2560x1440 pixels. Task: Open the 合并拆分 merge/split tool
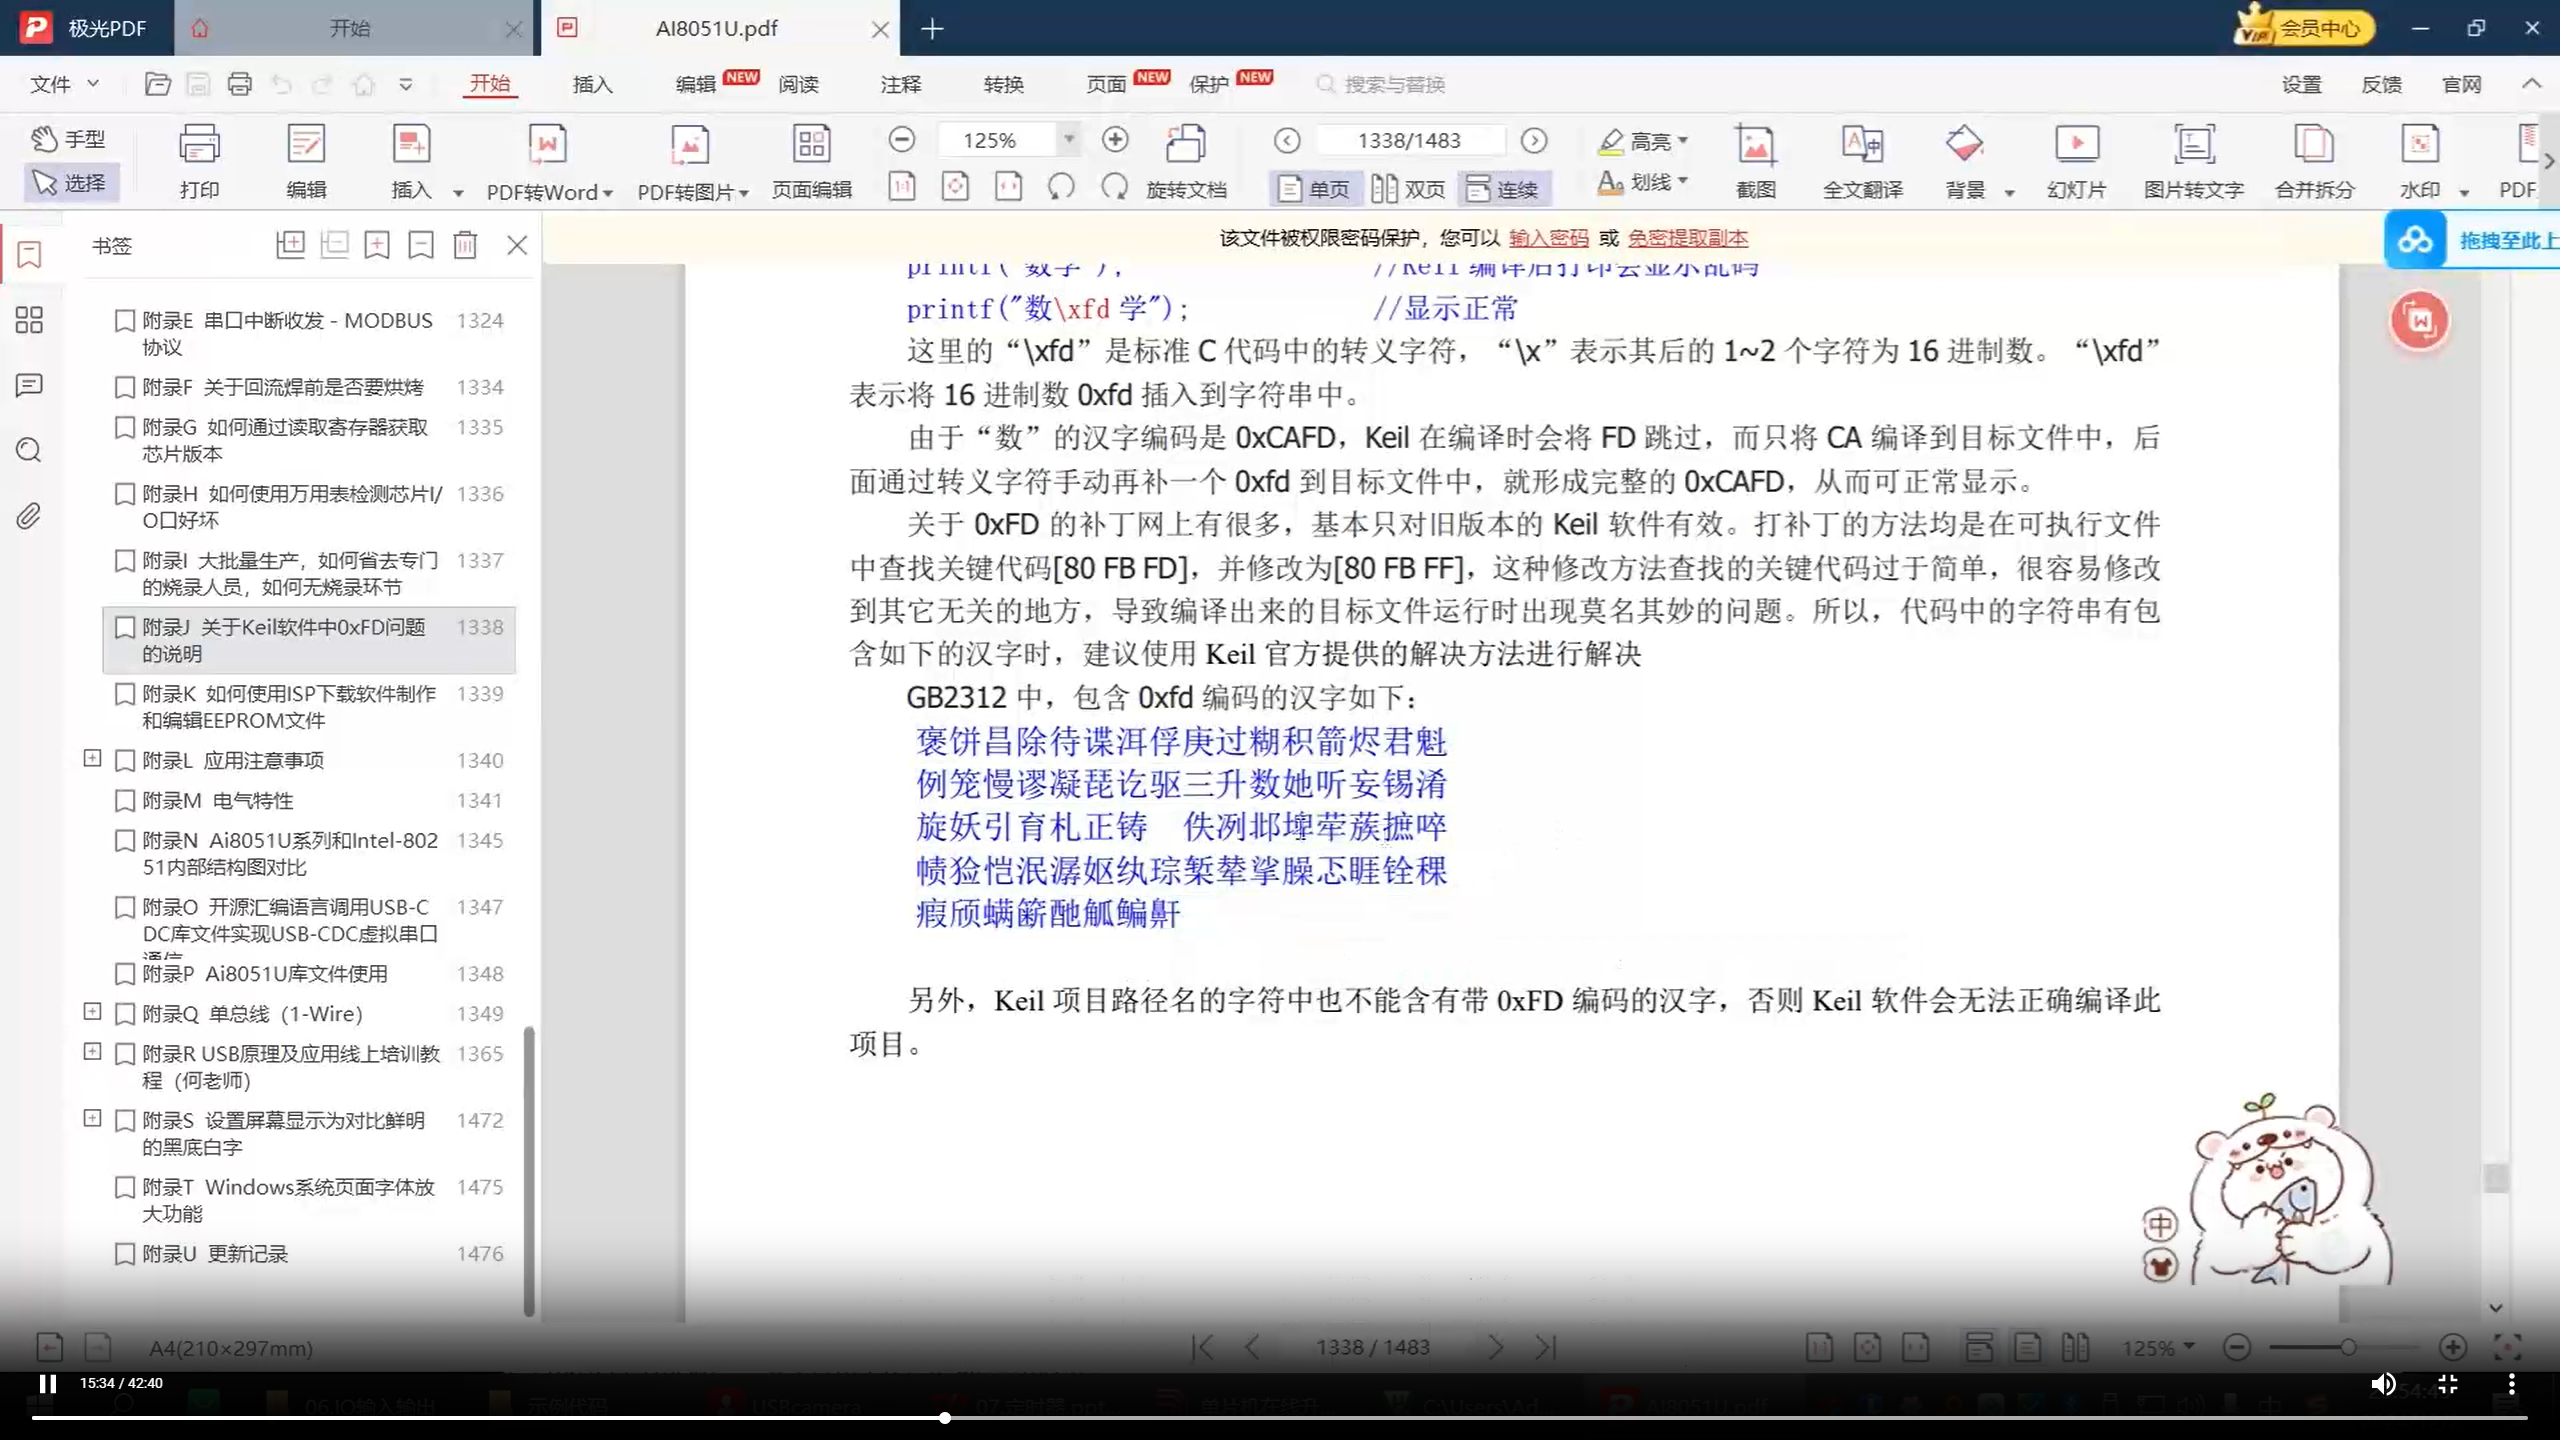[x=2314, y=160]
